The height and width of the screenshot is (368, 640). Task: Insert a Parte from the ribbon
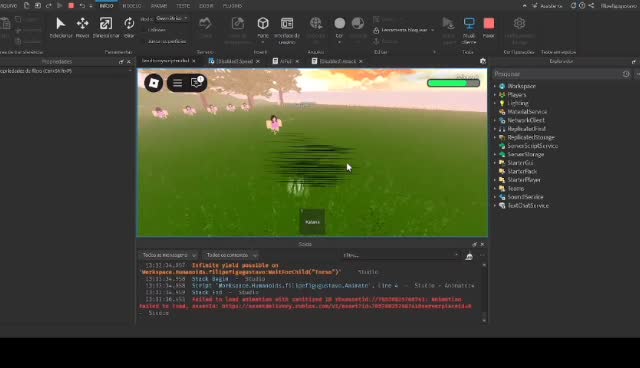pos(263,29)
